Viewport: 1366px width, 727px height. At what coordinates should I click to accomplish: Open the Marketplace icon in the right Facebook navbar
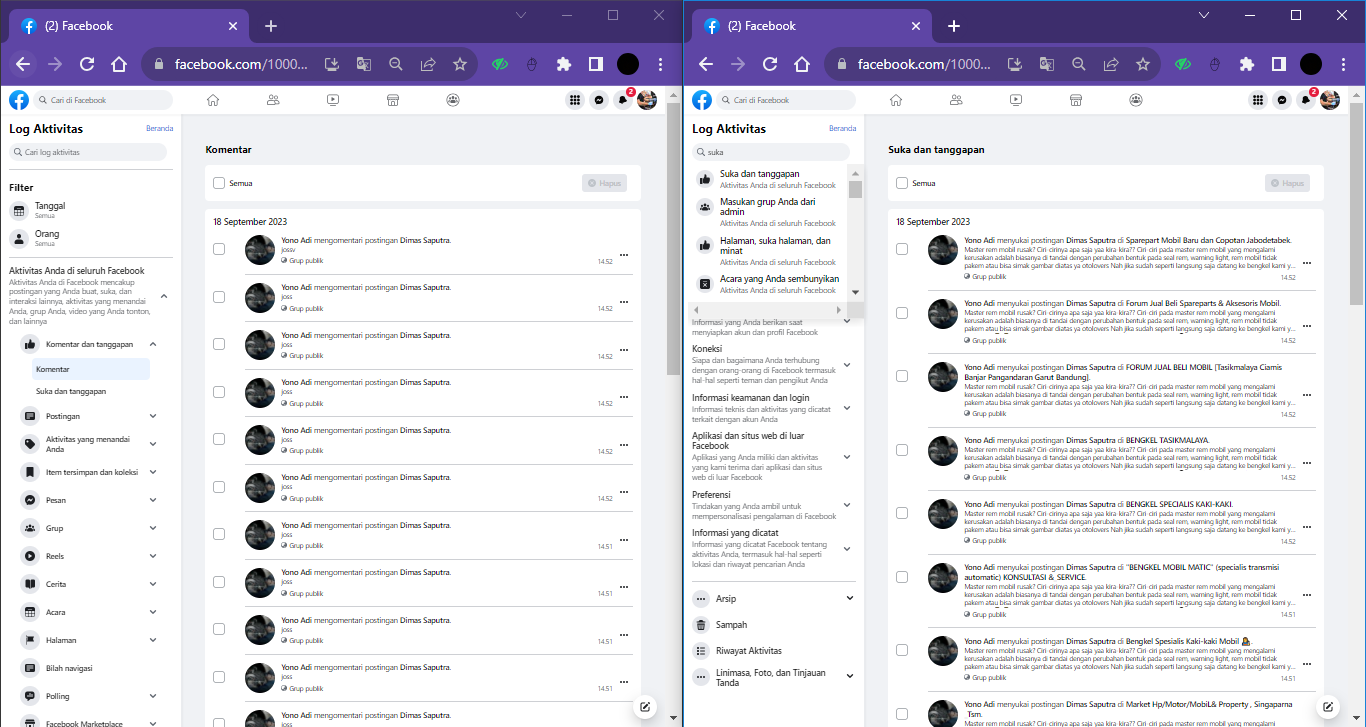click(1076, 100)
